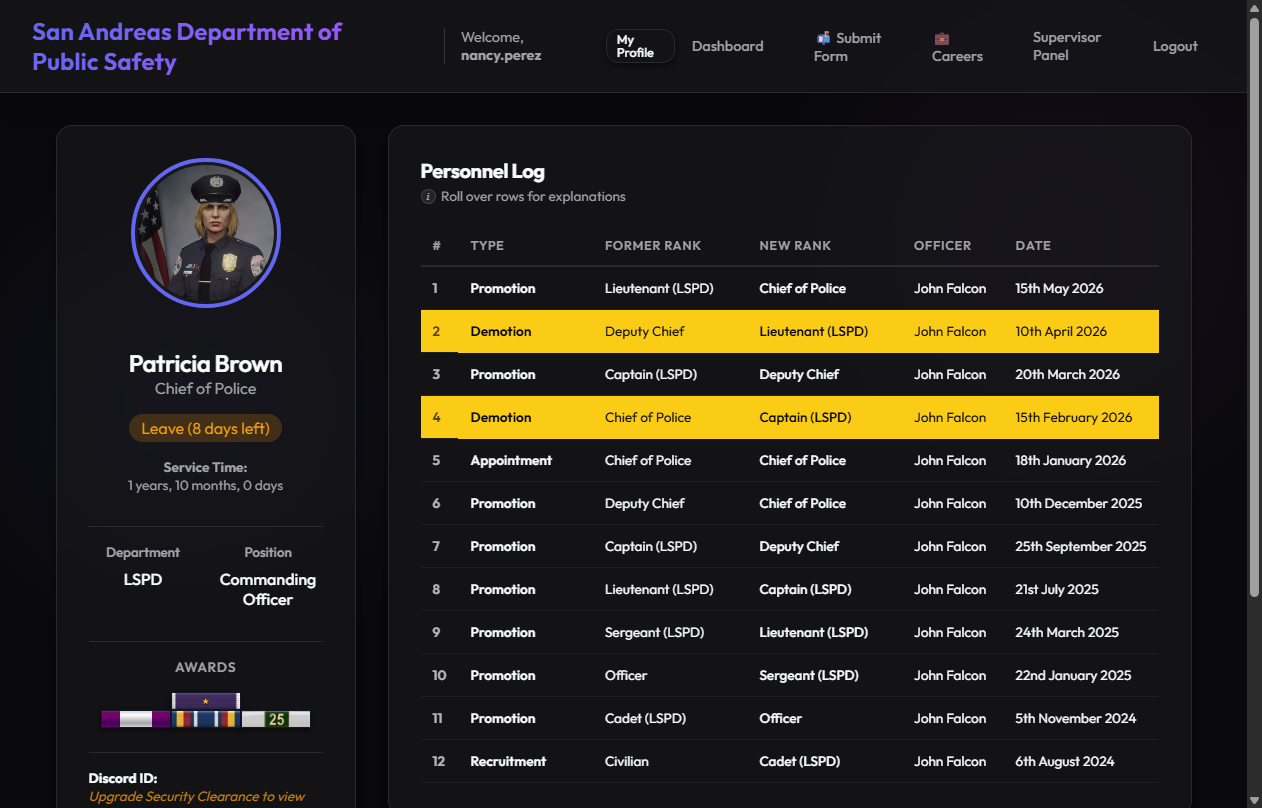This screenshot has height=808, width=1262.
Task: Click Cadet (LSPD) in row 11's Former Rank
Action: [646, 718]
